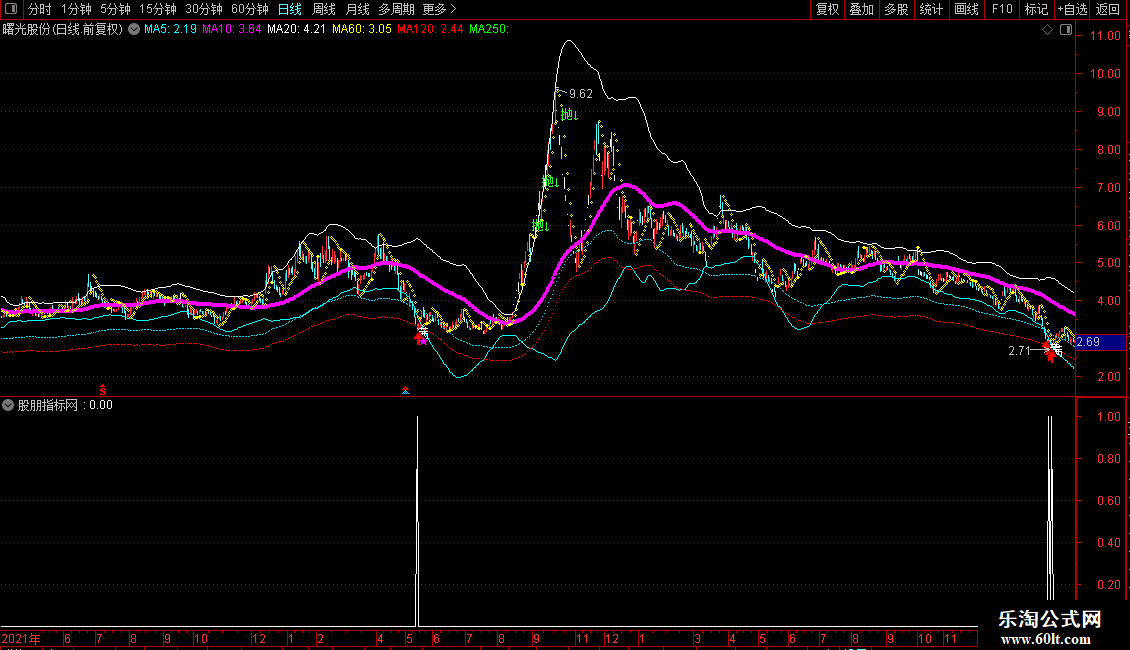The height and width of the screenshot is (650, 1130).
Task: Click the red-blue double arrow event marker
Action: pyautogui.click(x=405, y=390)
